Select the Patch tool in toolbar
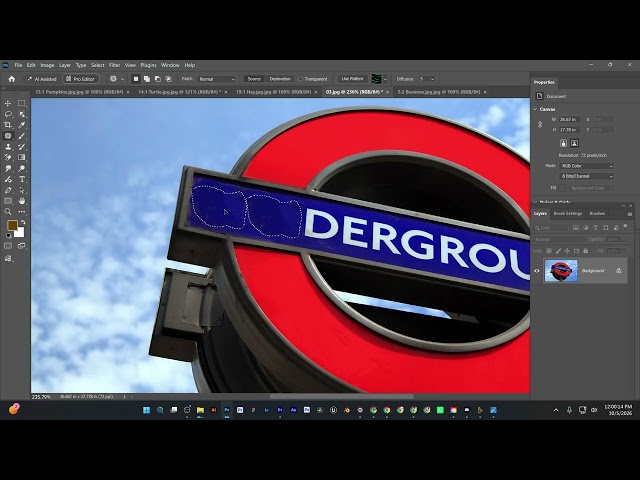Image resolution: width=640 pixels, height=480 pixels. (8, 136)
